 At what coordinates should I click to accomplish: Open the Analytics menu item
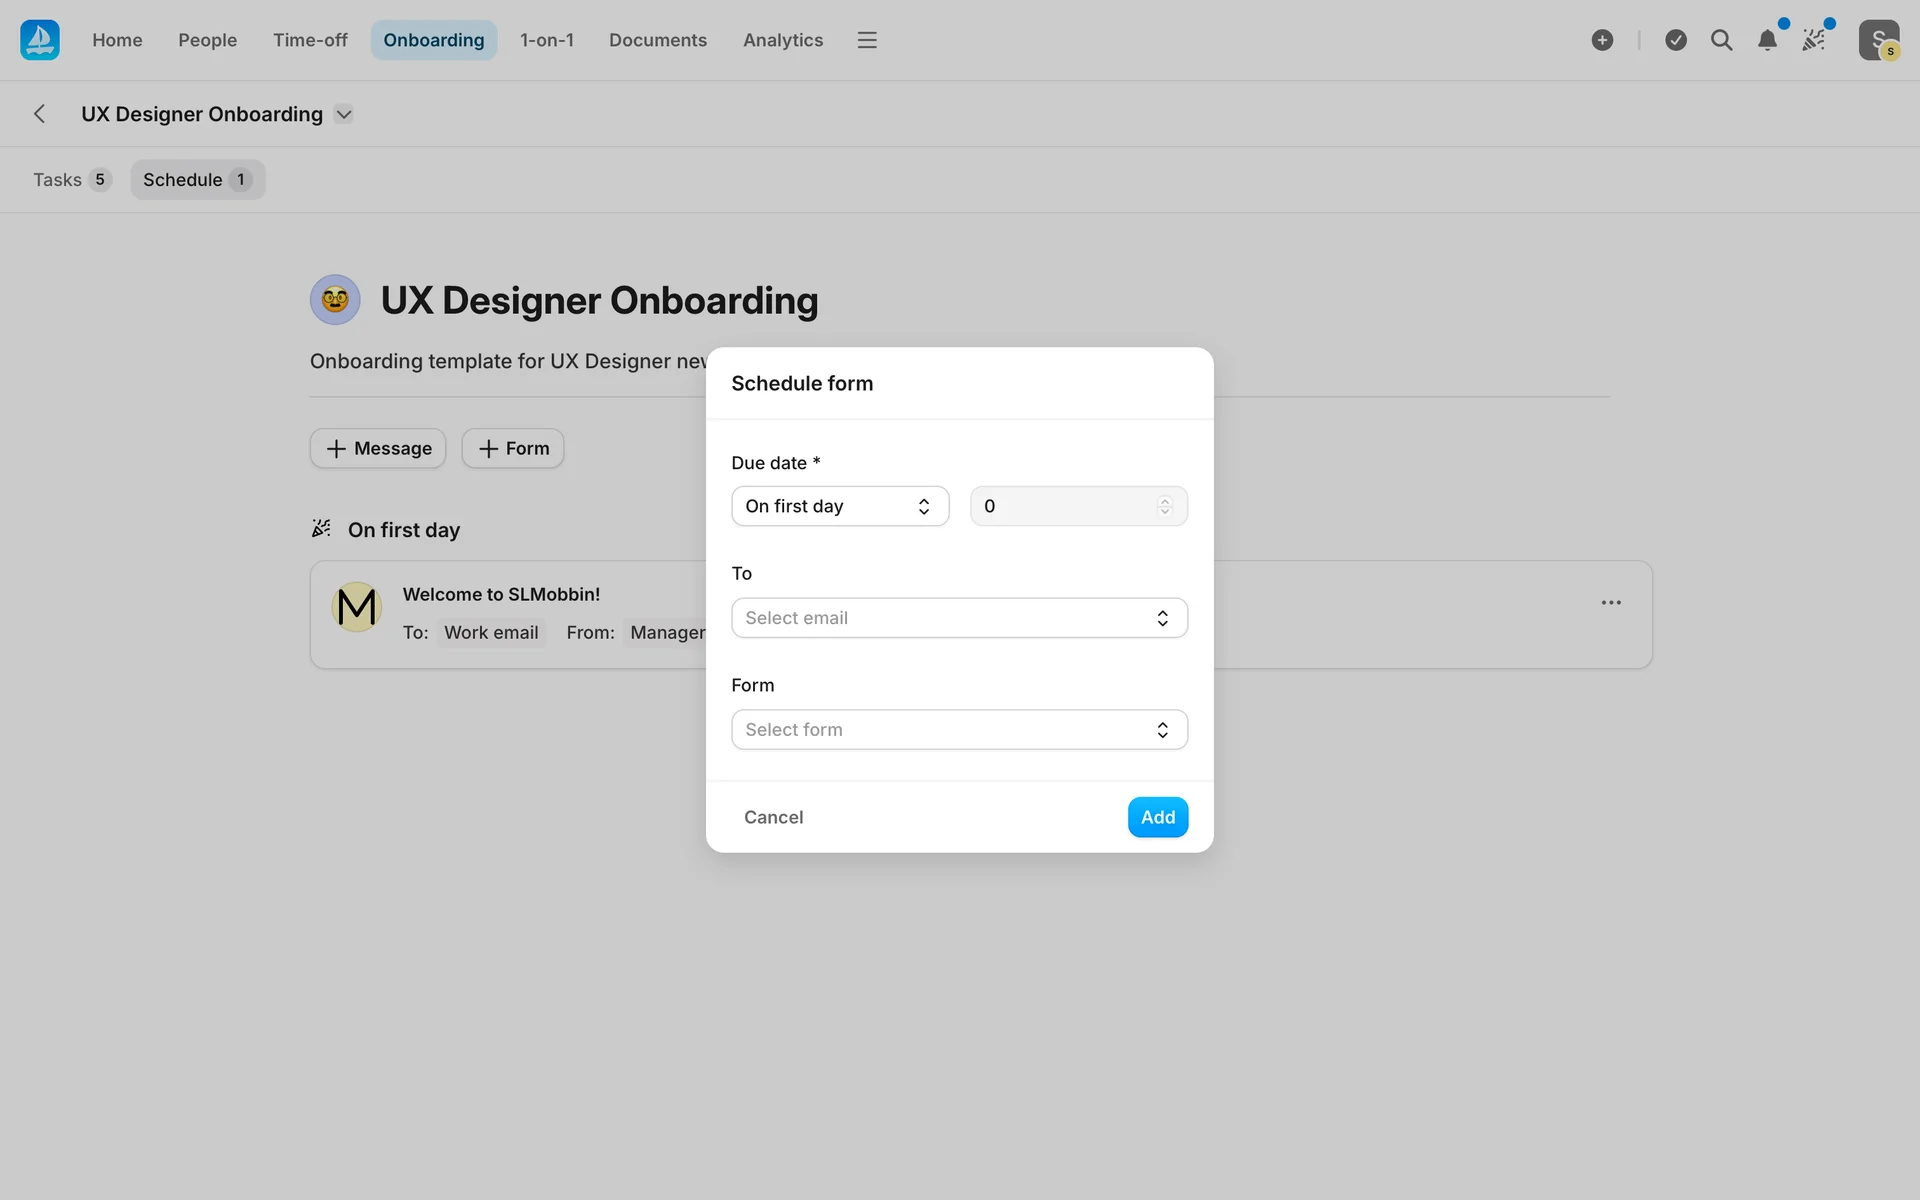(x=782, y=40)
